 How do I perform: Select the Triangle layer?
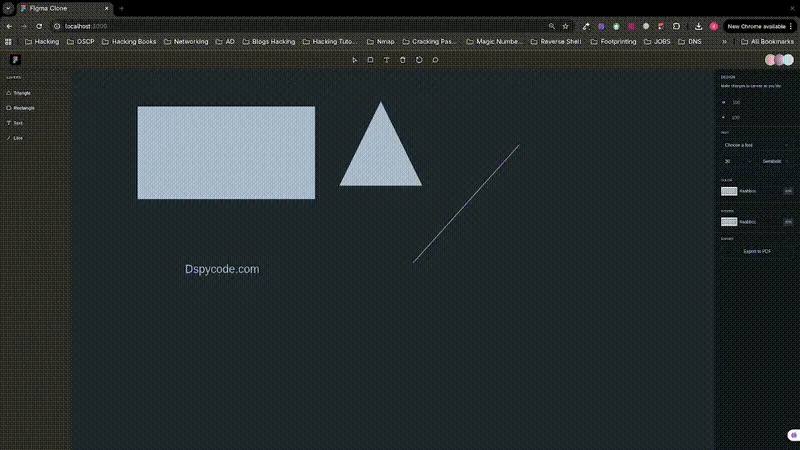pyautogui.click(x=18, y=93)
